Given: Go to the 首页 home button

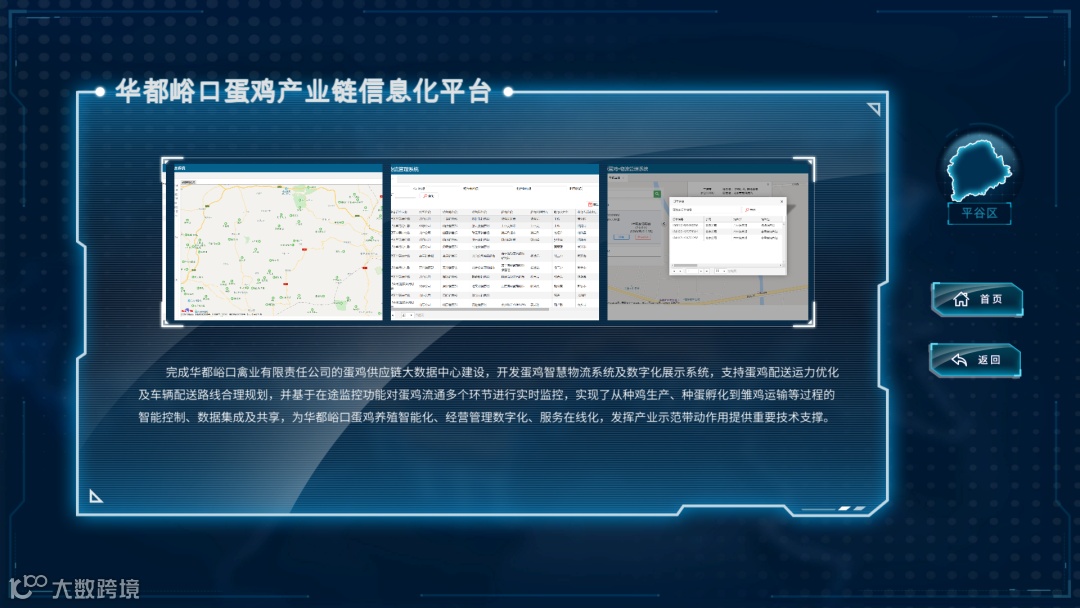Looking at the screenshot, I should point(977,299).
